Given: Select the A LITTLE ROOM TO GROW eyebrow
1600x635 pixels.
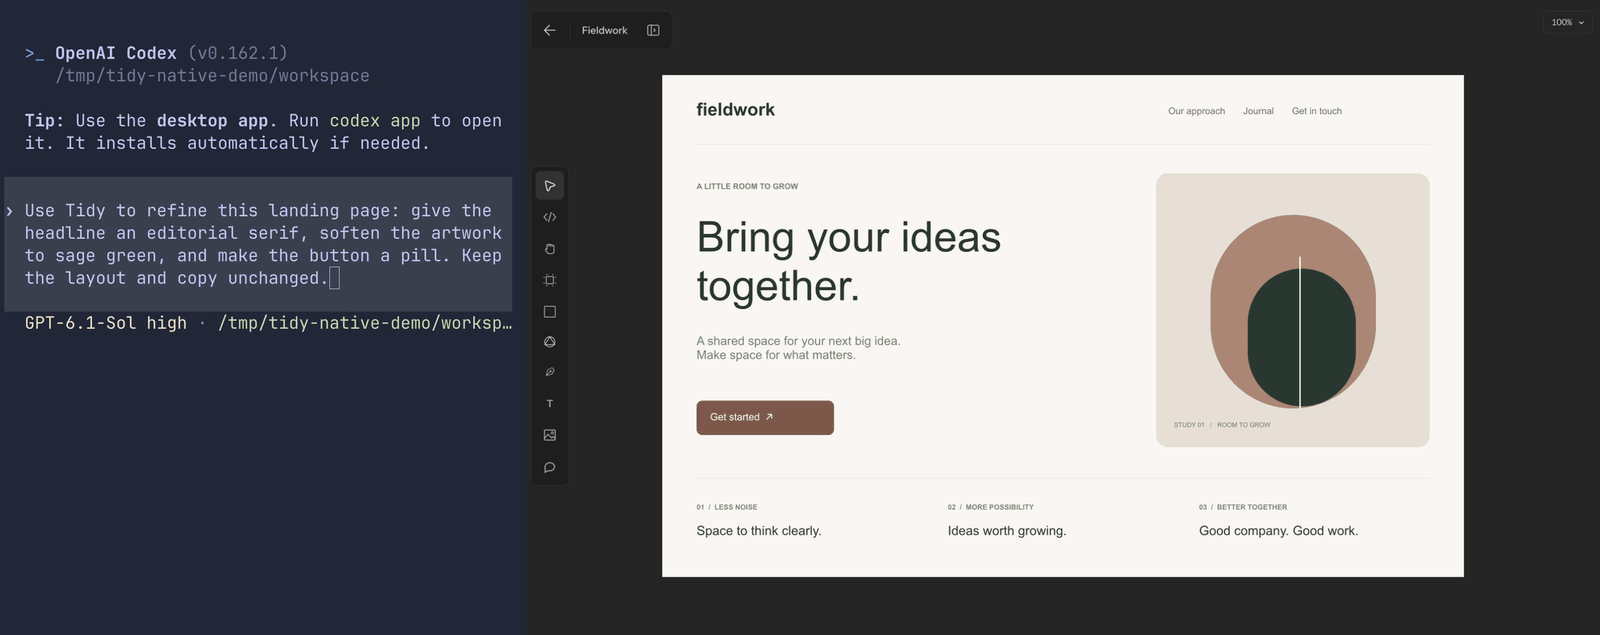Looking at the screenshot, I should [x=747, y=186].
